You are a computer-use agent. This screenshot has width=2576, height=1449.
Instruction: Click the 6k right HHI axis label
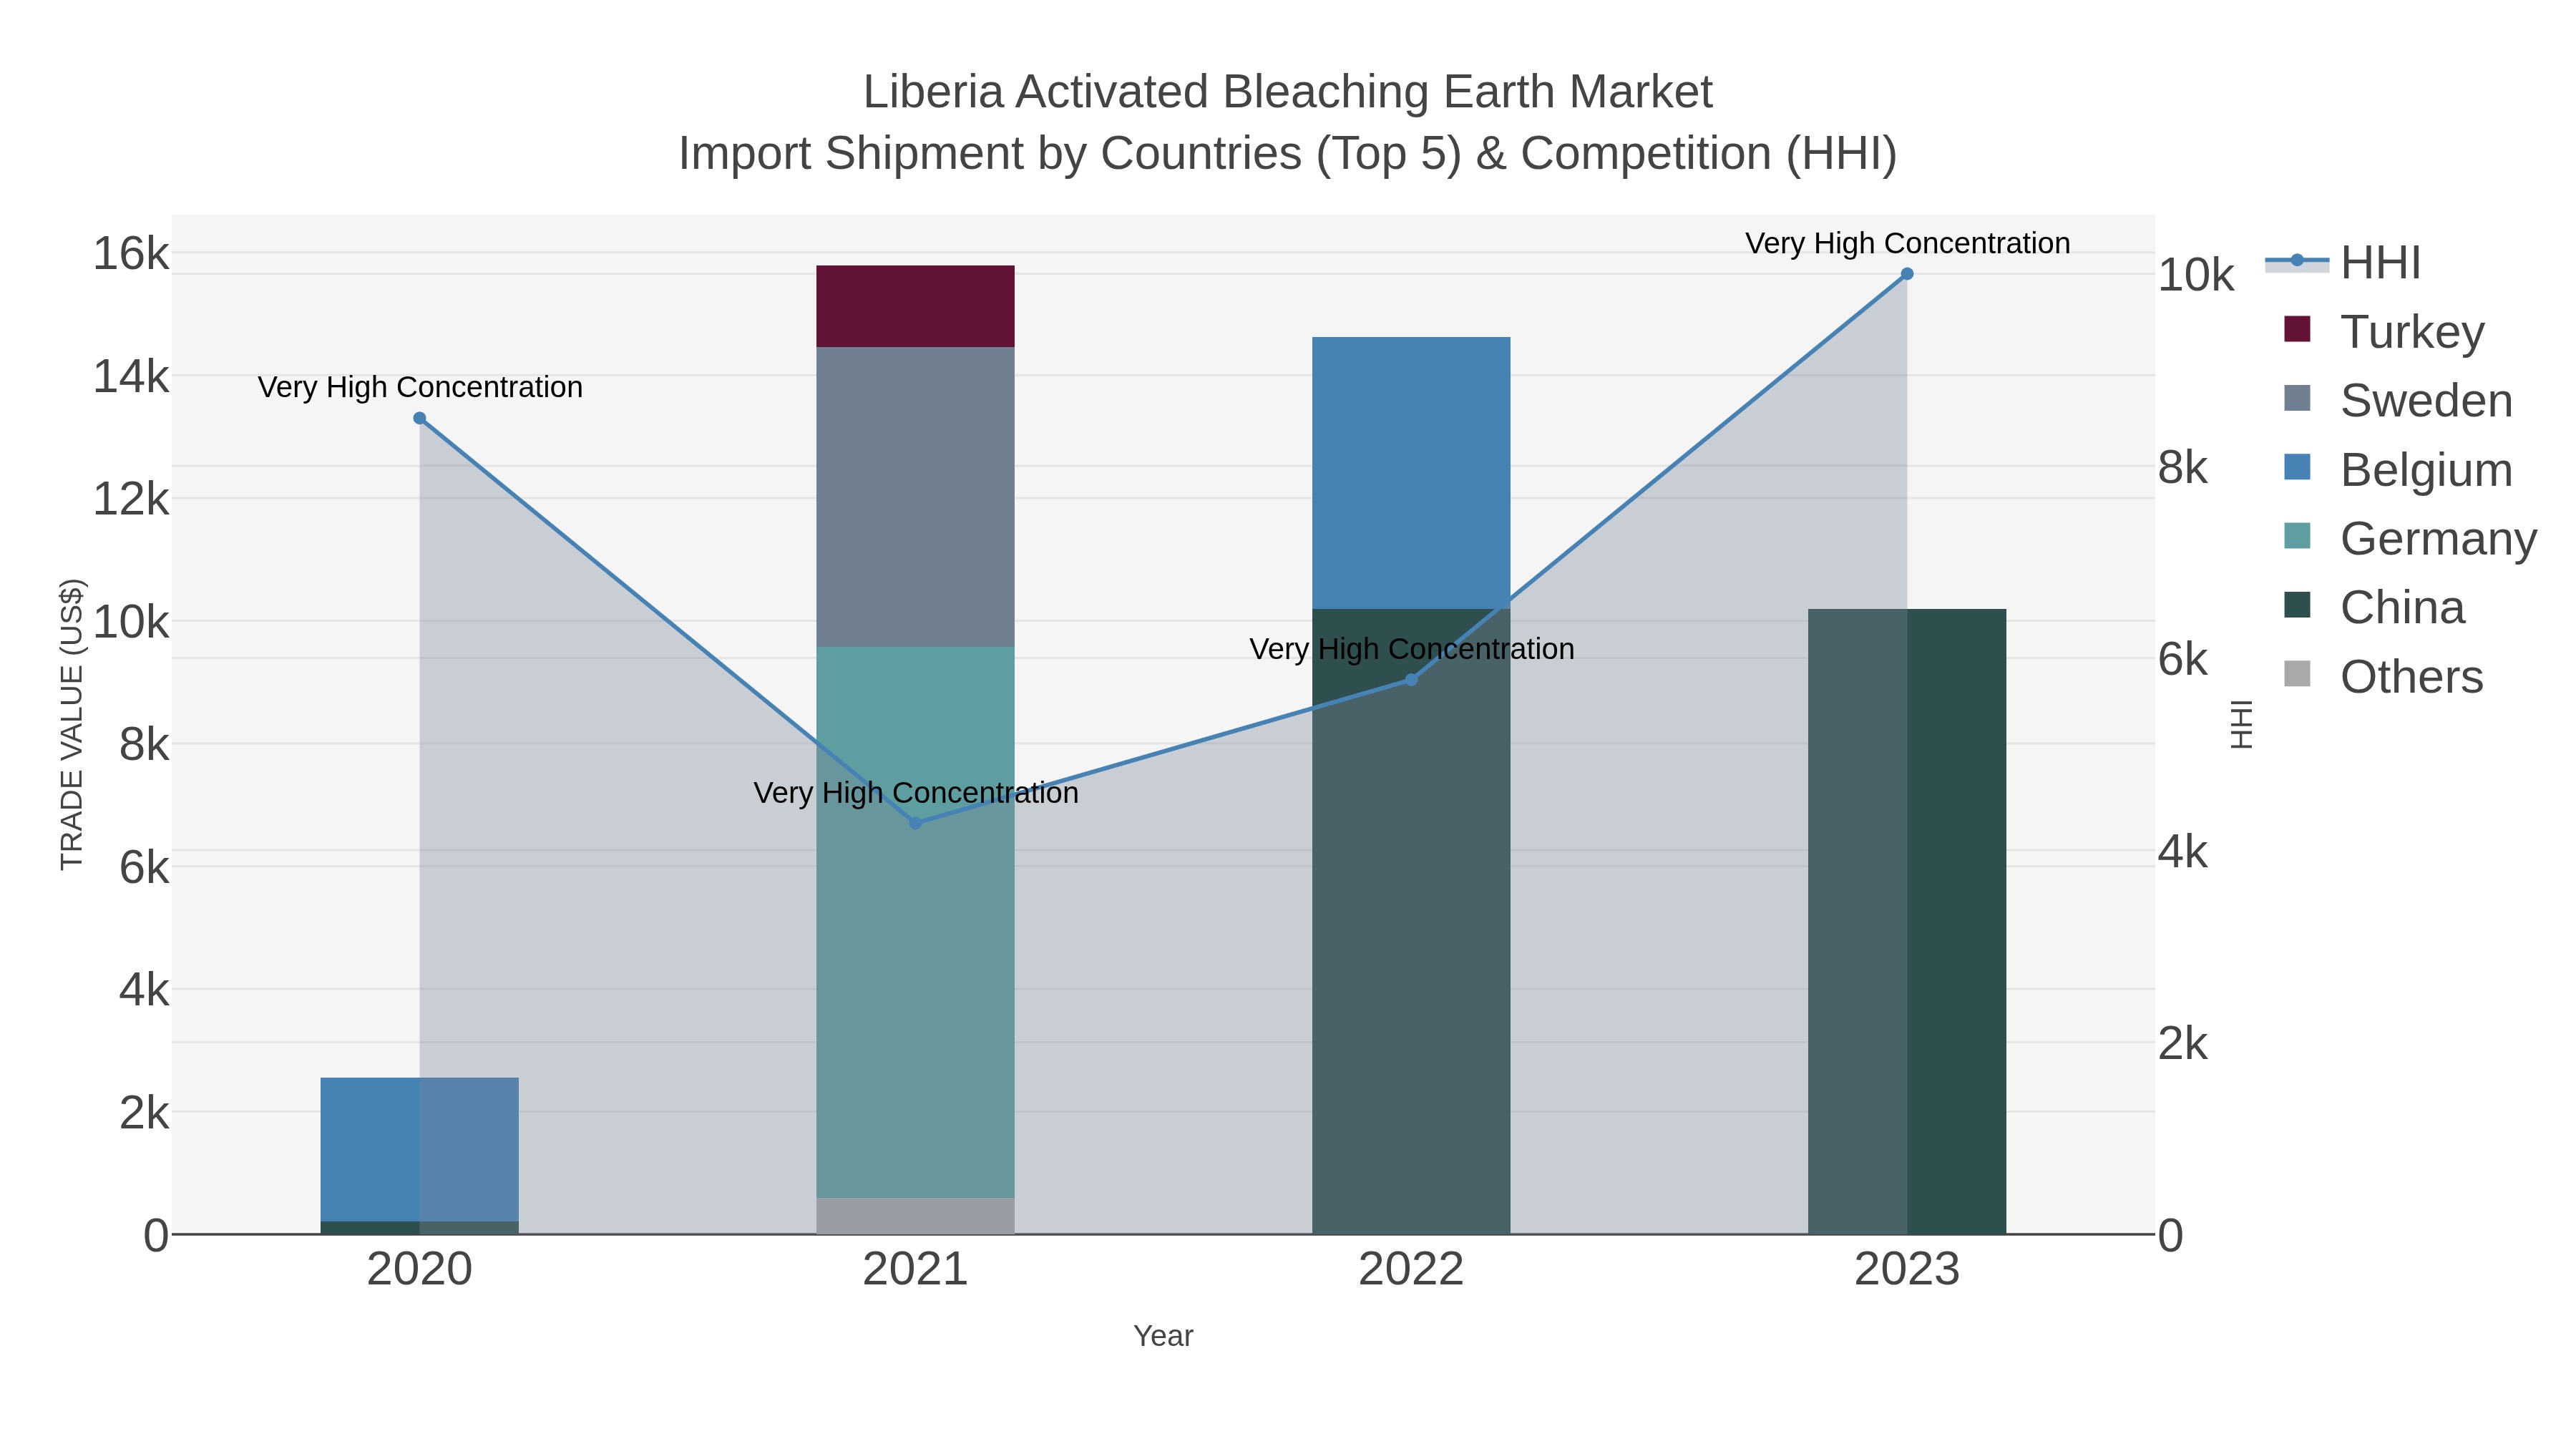coord(2183,660)
